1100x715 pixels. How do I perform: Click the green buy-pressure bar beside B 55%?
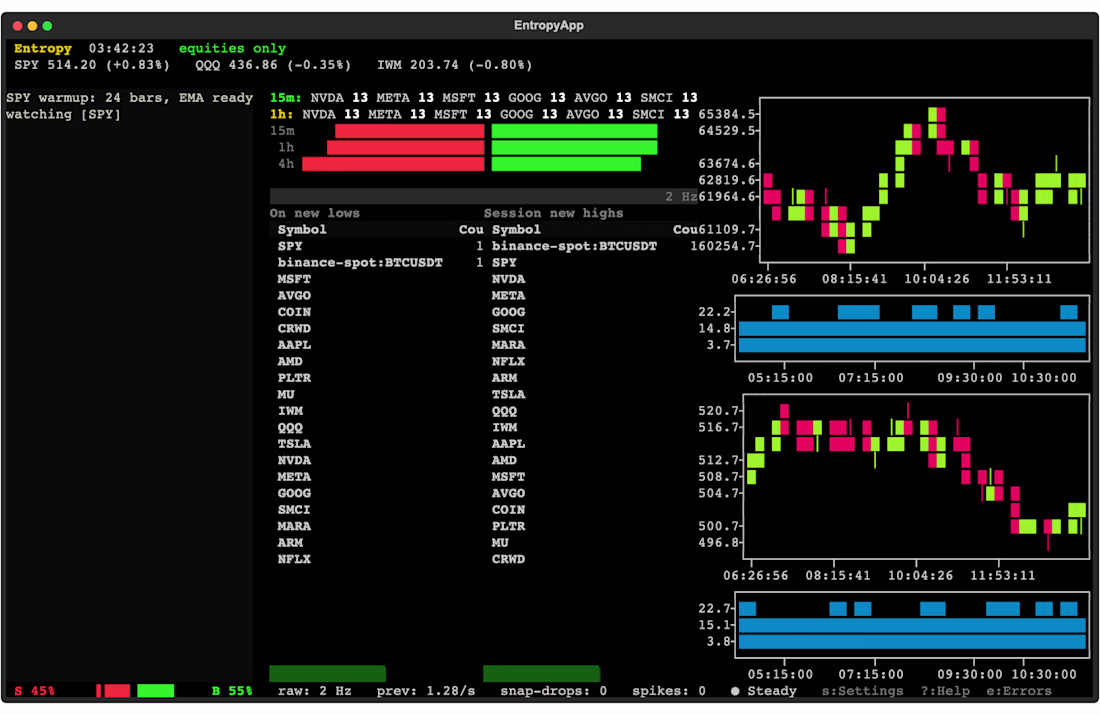(156, 691)
